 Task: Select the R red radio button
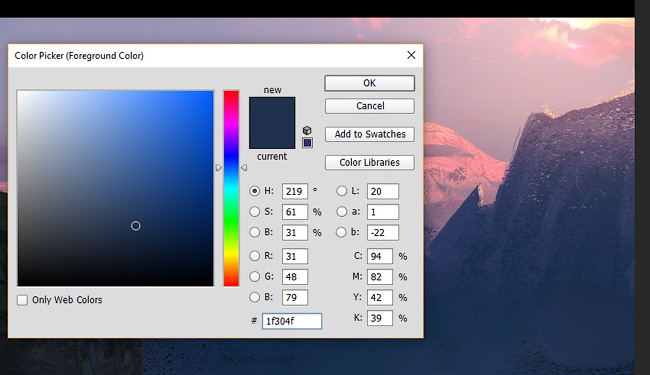255,256
